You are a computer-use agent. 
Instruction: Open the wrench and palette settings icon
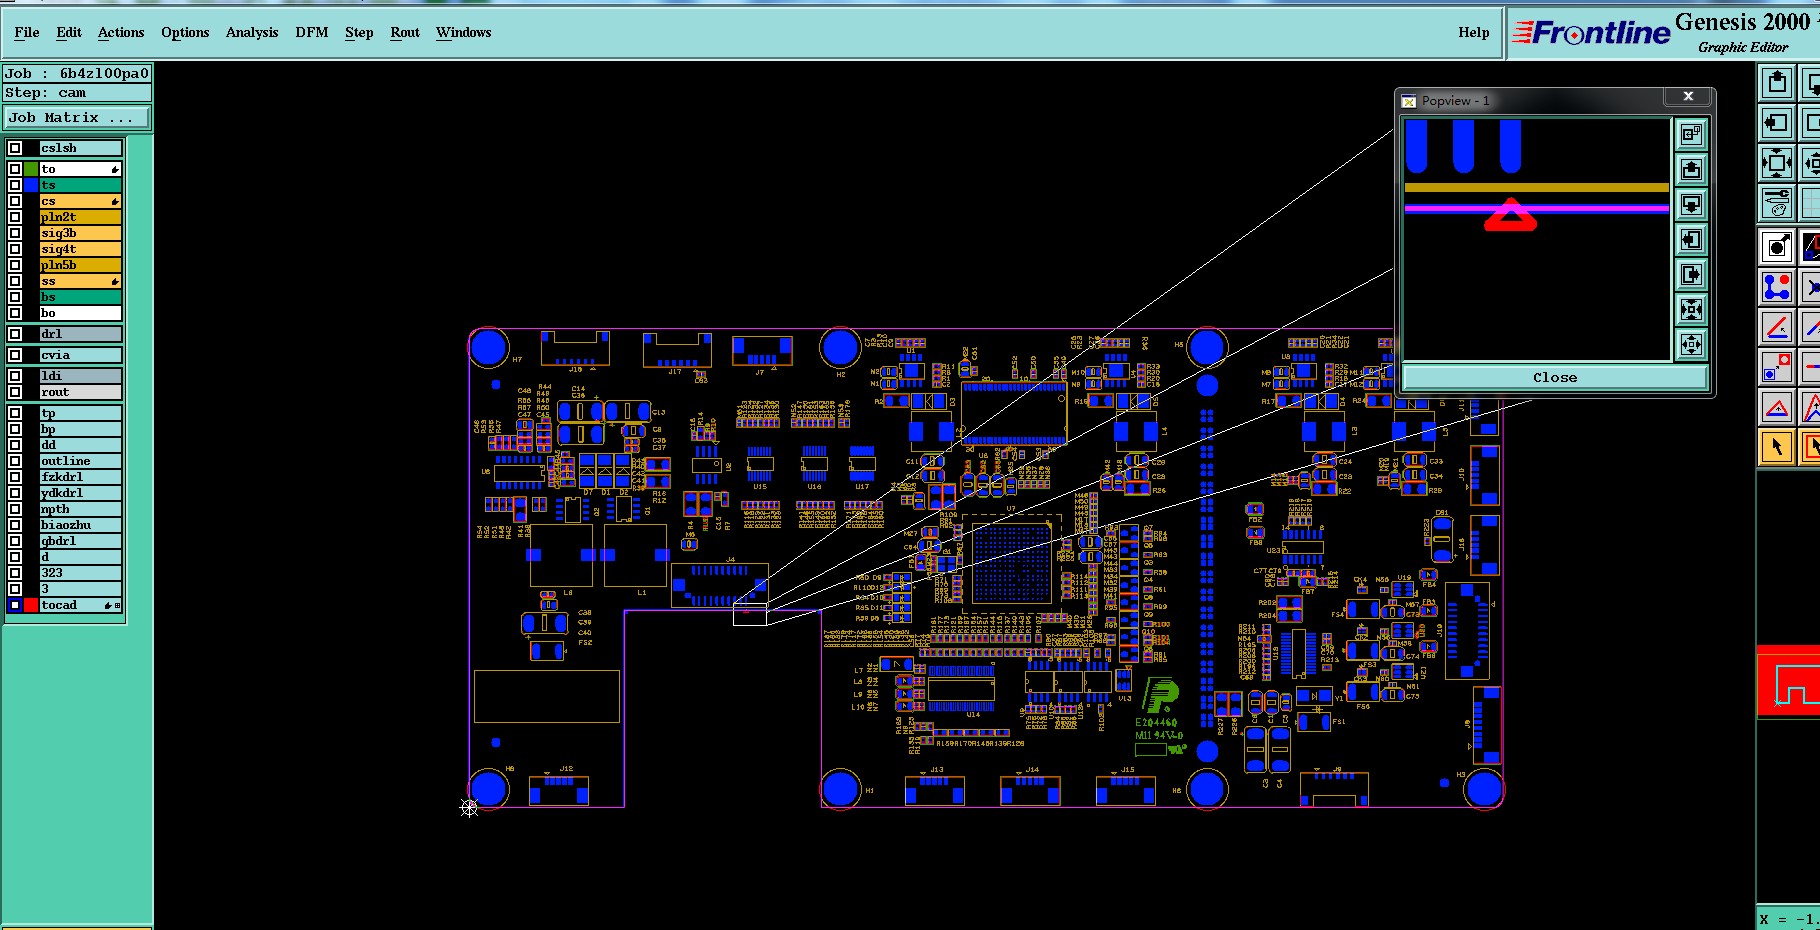[x=1777, y=203]
